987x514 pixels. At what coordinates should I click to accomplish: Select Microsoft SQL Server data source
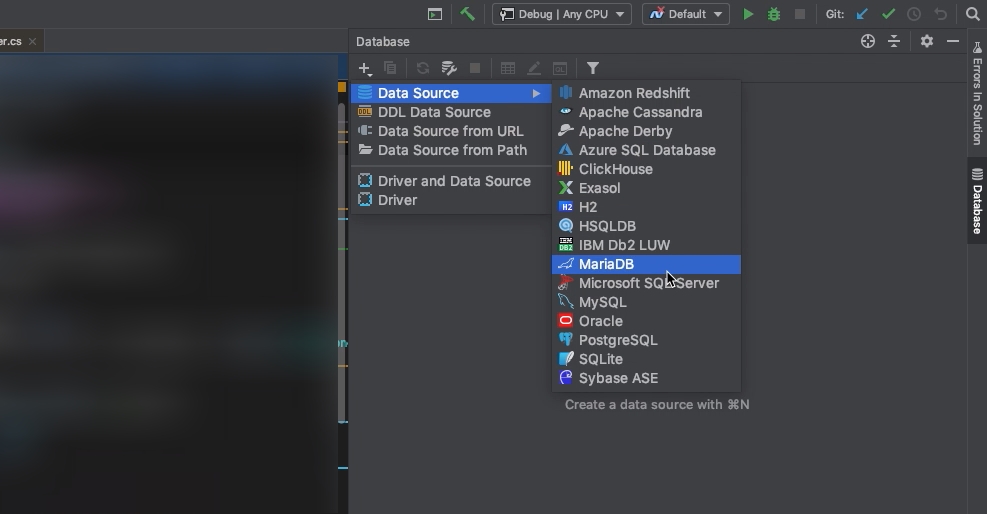pos(646,283)
